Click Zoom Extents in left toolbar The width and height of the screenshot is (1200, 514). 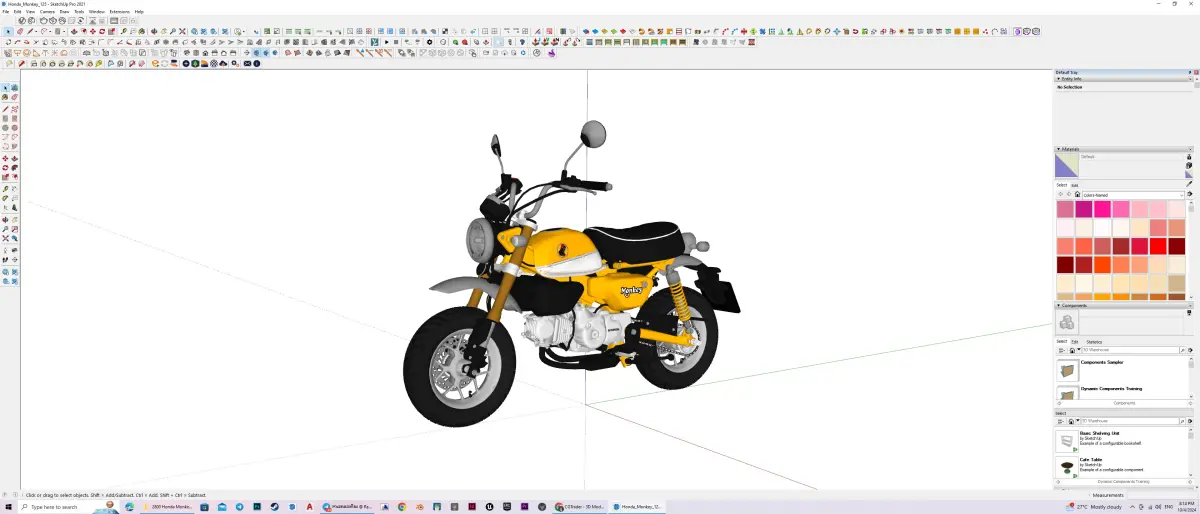(x=5, y=238)
